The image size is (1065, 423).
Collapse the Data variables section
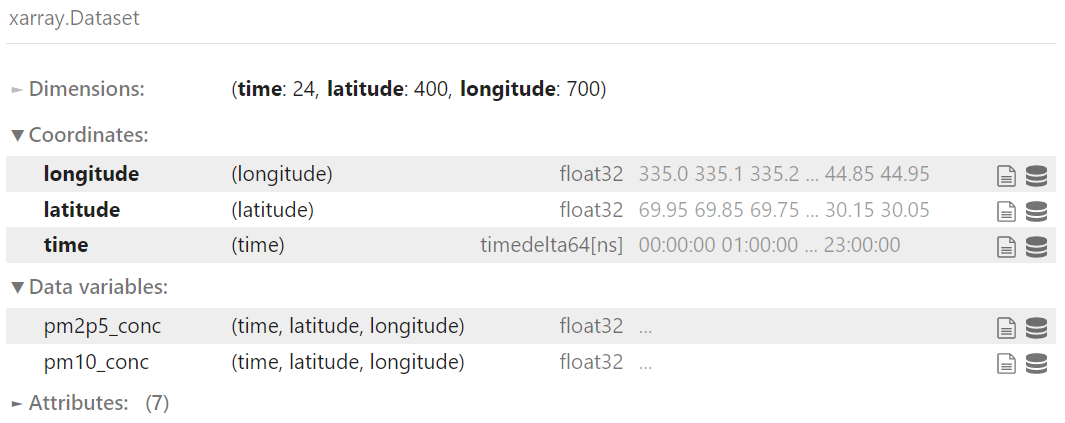(90, 287)
